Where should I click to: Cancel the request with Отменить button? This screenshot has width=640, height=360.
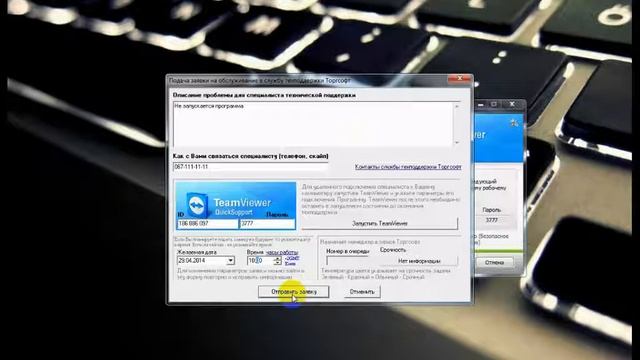[x=362, y=292]
